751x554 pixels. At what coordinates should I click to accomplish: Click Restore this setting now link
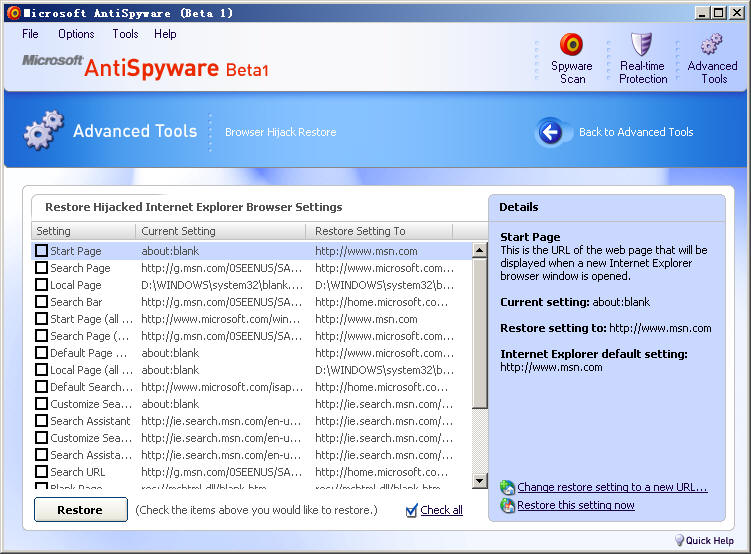click(576, 505)
